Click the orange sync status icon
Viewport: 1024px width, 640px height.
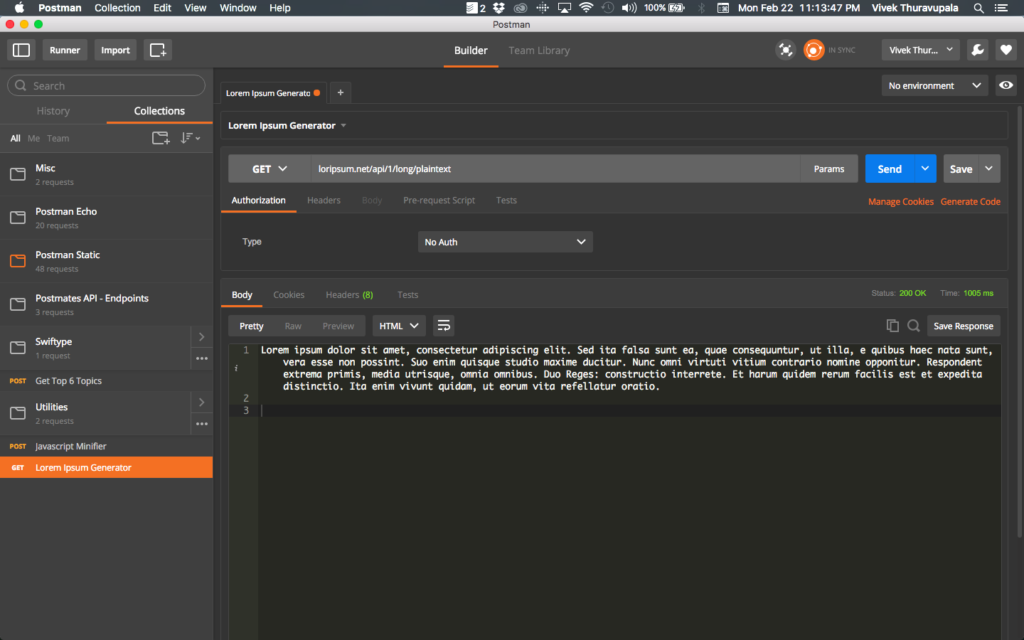tap(814, 50)
